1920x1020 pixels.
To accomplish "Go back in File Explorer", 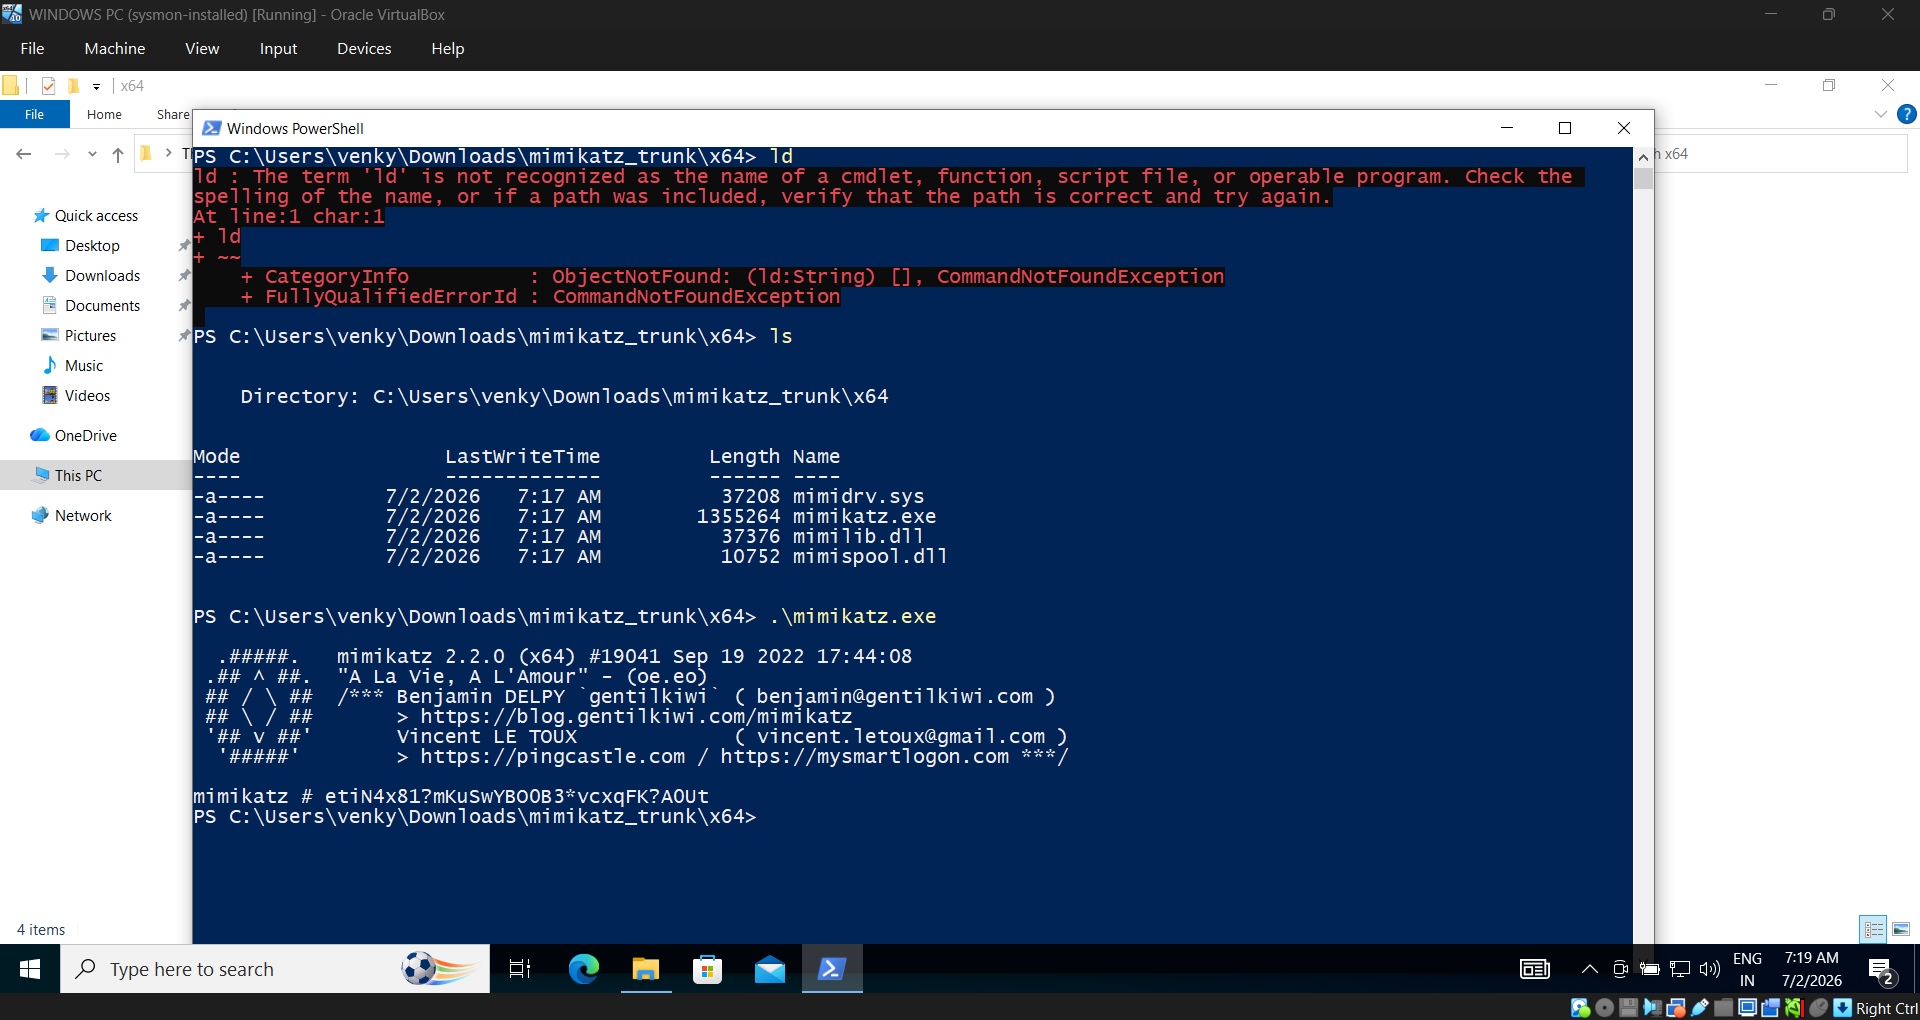I will (x=24, y=154).
